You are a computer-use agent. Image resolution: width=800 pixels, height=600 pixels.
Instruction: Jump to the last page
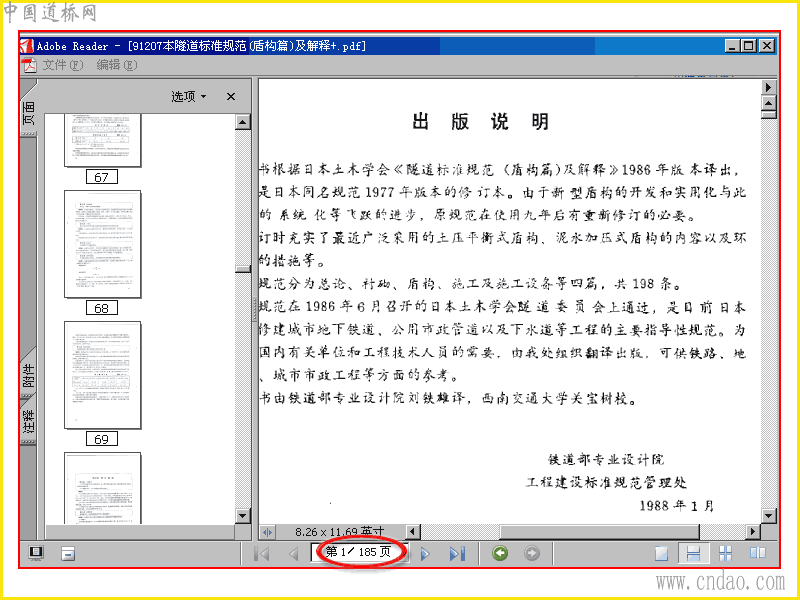[x=457, y=554]
